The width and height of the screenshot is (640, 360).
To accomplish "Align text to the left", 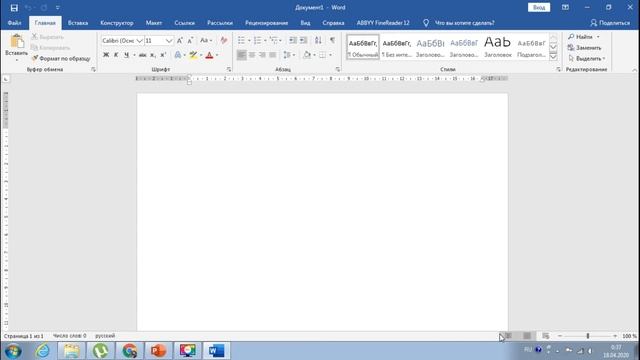I will tap(242, 55).
